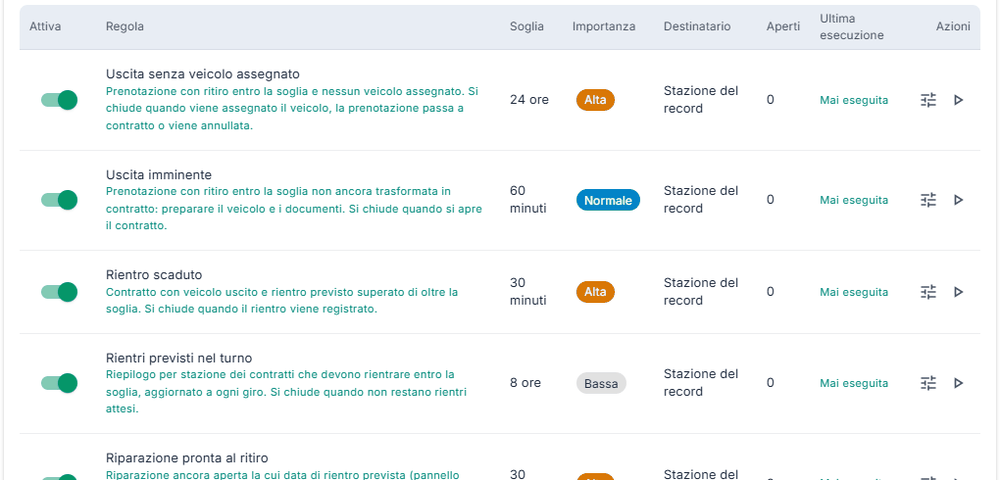Click Stazione del record for Uscita imminente

pyautogui.click(x=701, y=200)
